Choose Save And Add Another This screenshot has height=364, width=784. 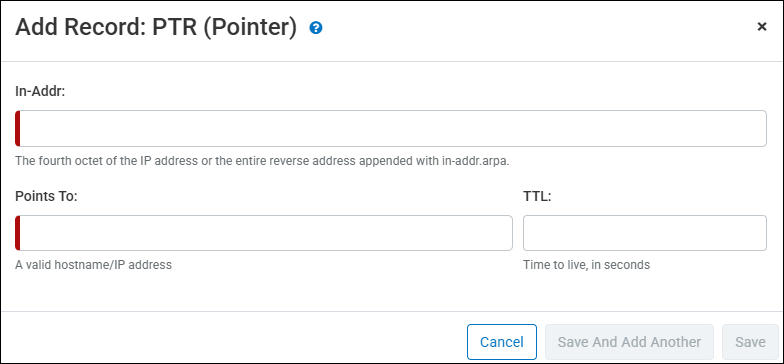click(x=629, y=342)
